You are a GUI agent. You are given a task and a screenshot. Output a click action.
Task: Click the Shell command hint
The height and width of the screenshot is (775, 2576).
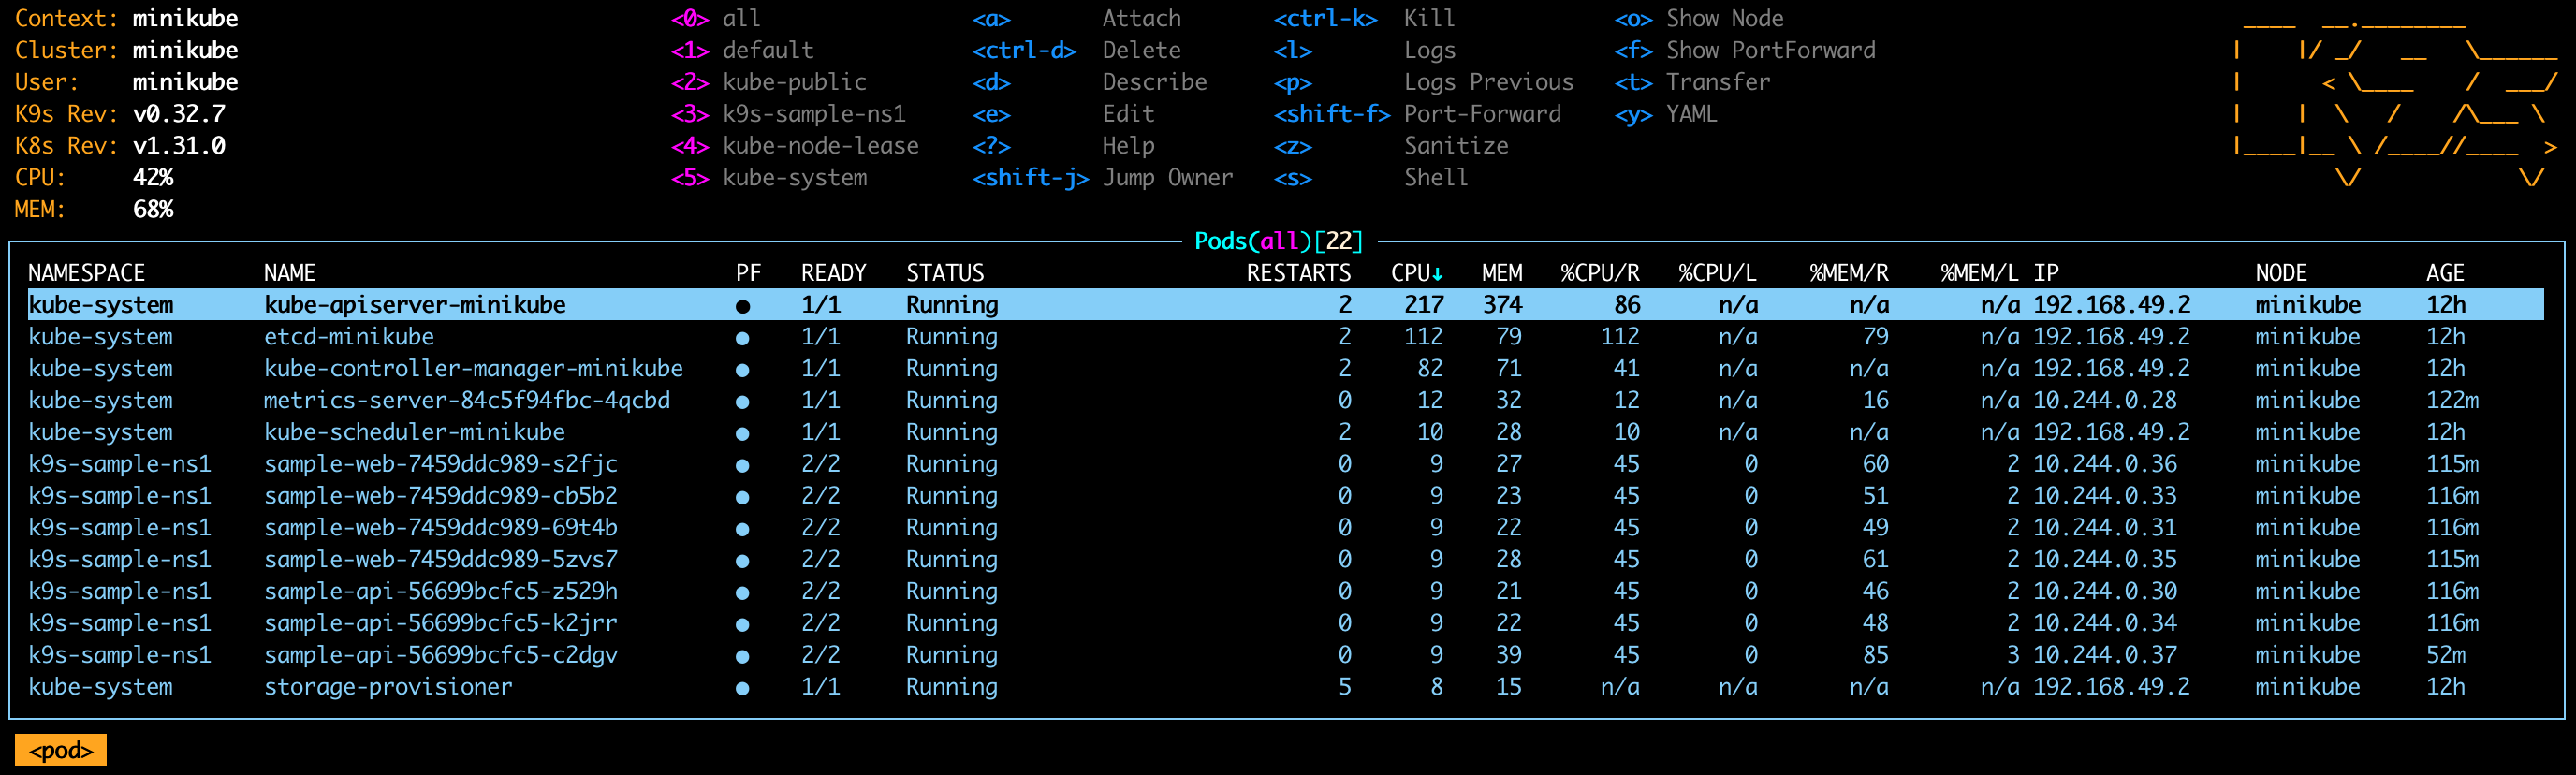[x=1436, y=178]
